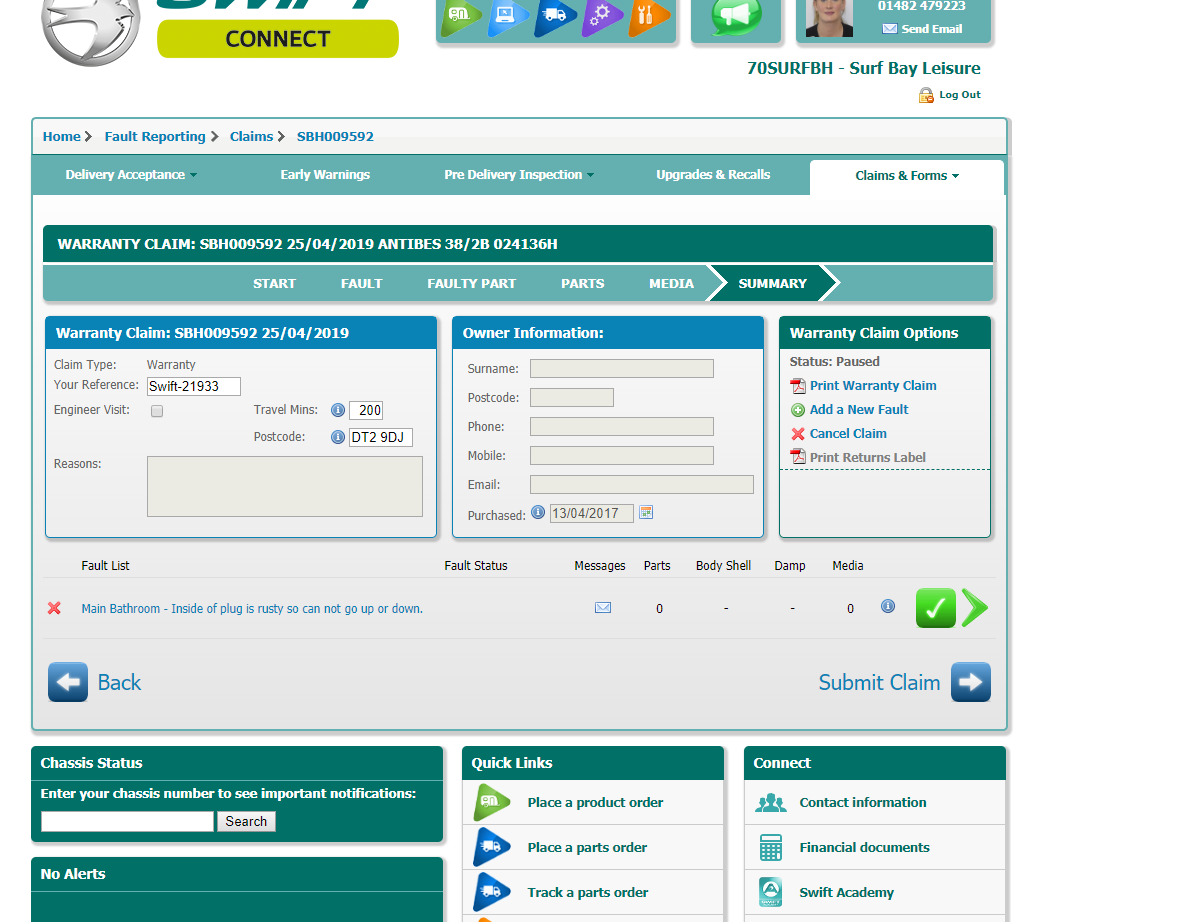Click the Swift logo emblem

coord(91,30)
